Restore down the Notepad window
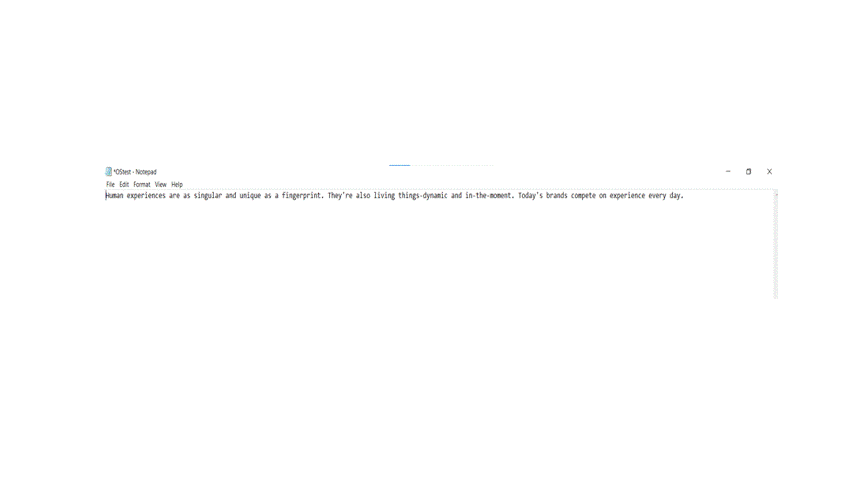This screenshot has width=853, height=480. [x=749, y=171]
